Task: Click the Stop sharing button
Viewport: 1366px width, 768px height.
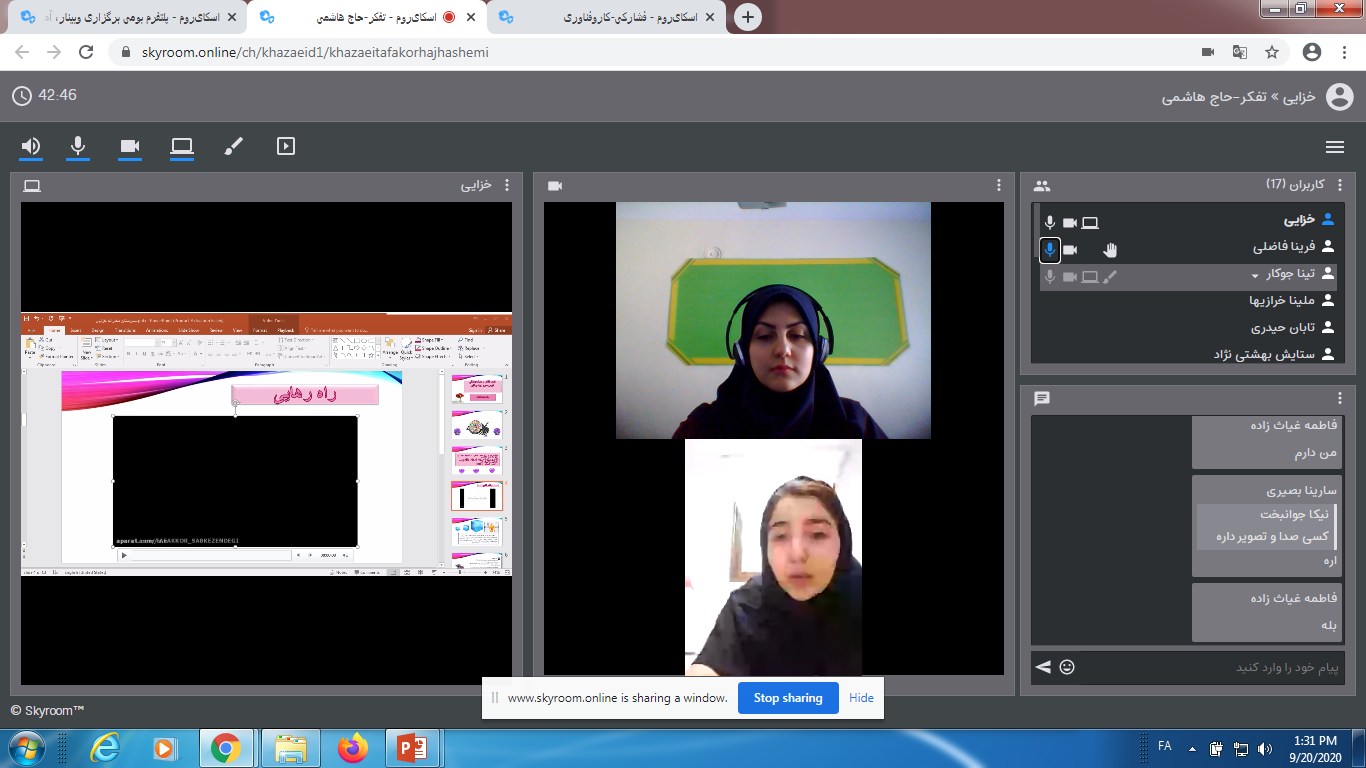Action: pyautogui.click(x=788, y=698)
